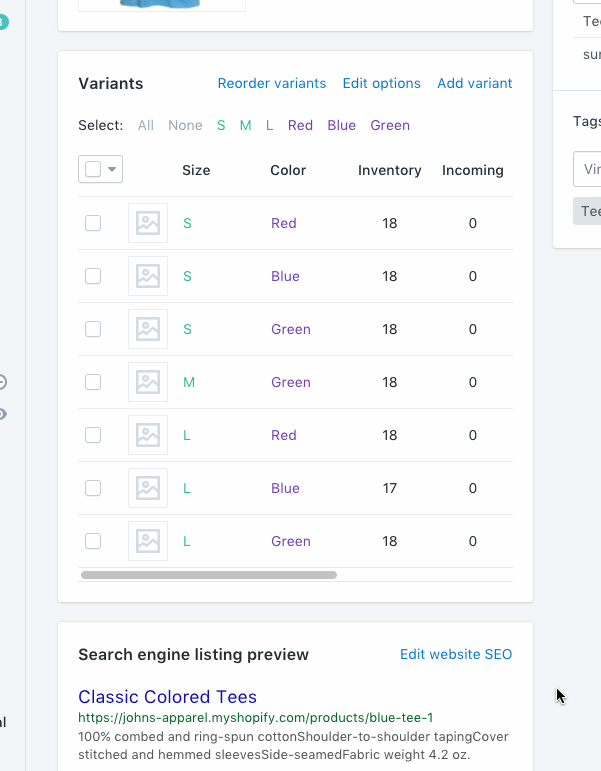
Task: Select all Blue variants filter
Action: tap(341, 125)
